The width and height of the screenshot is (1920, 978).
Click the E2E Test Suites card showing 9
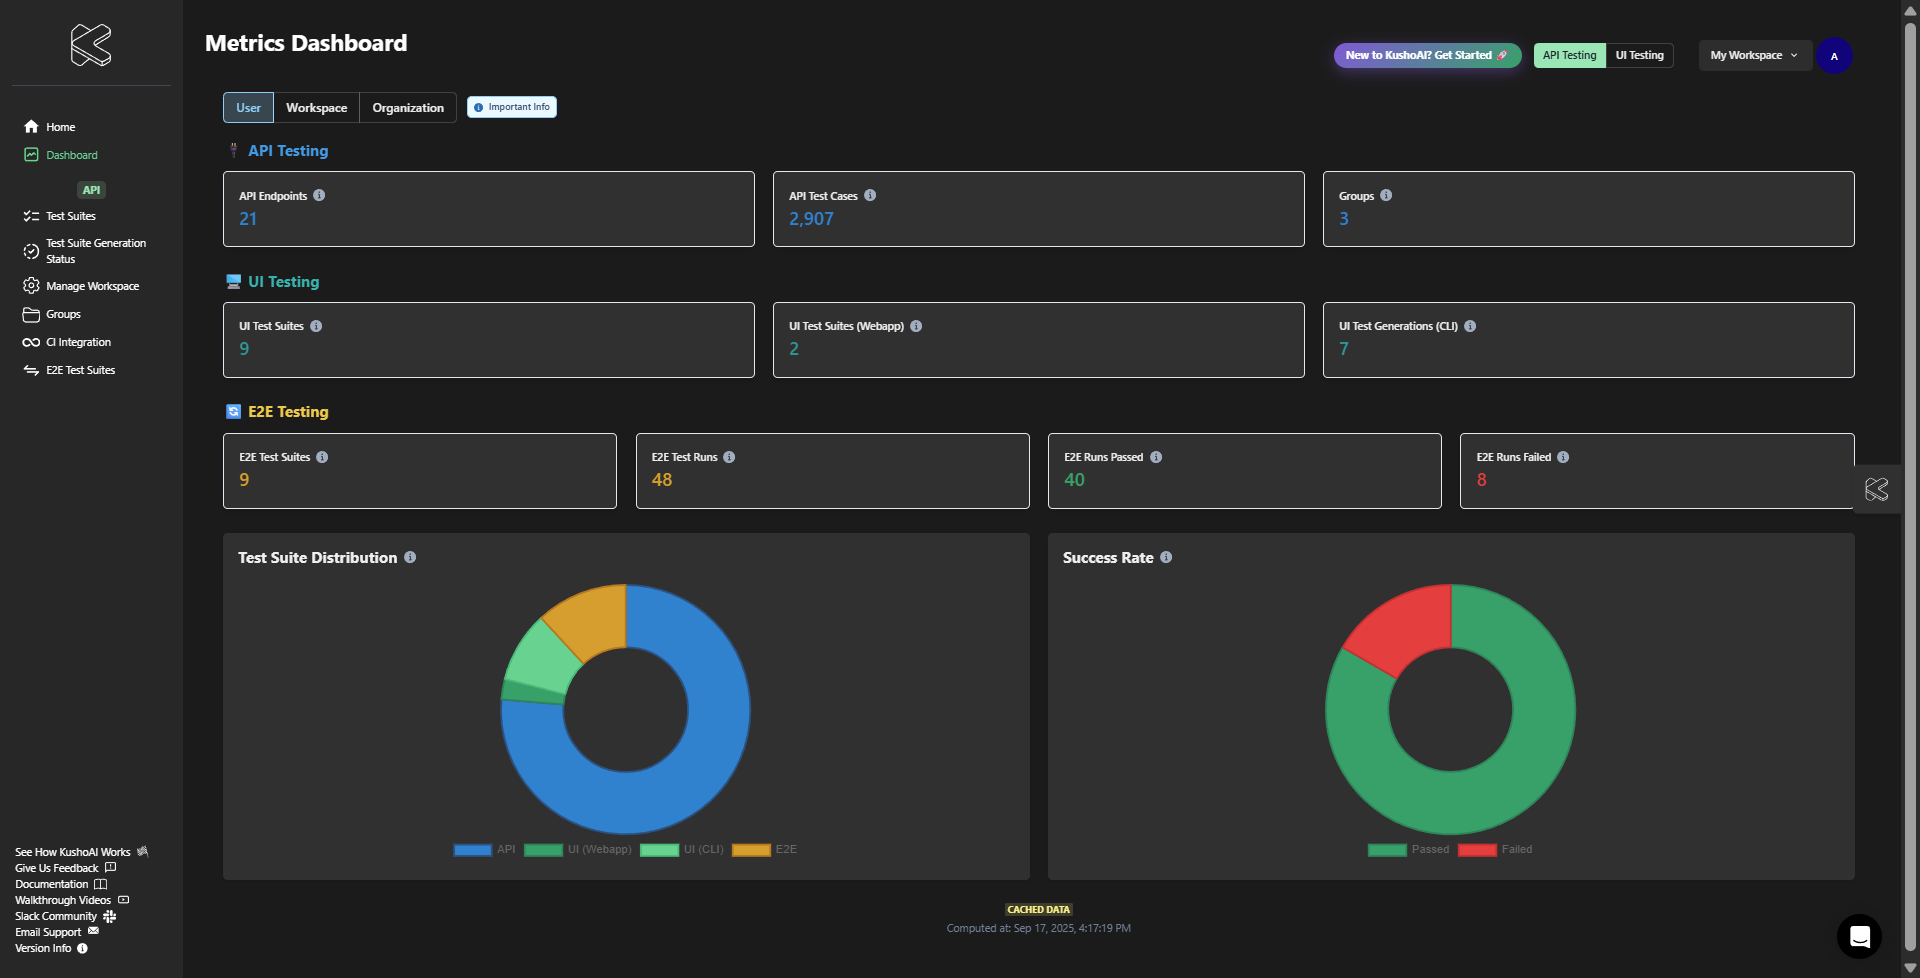pyautogui.click(x=420, y=471)
